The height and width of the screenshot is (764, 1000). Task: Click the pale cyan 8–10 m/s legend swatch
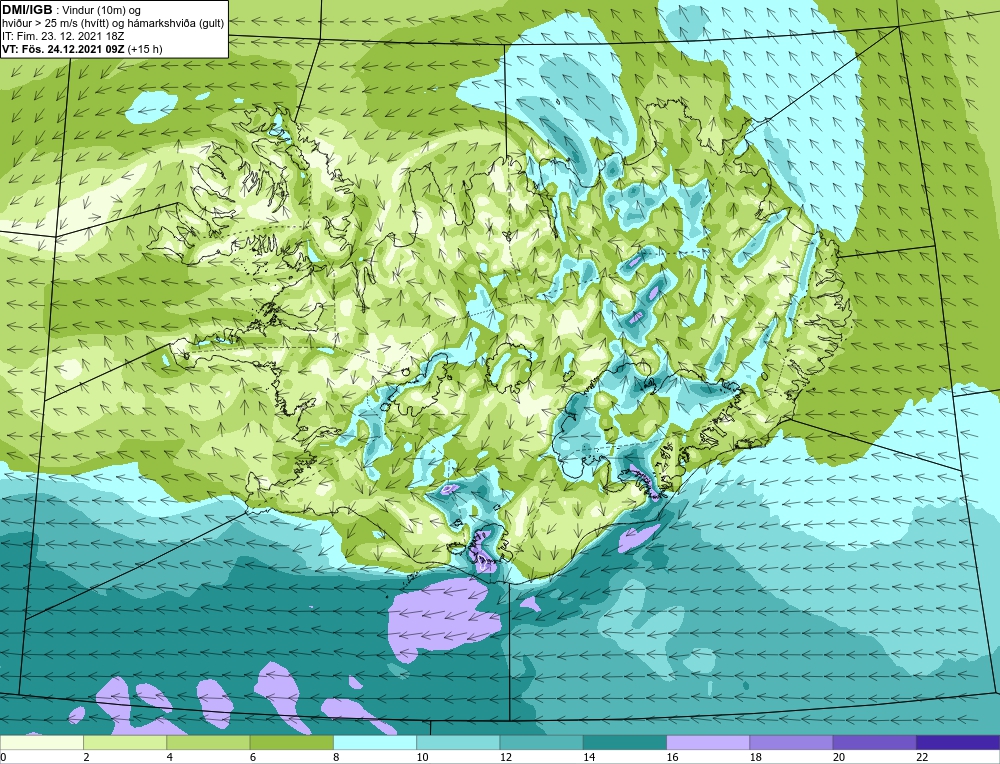tap(375, 742)
